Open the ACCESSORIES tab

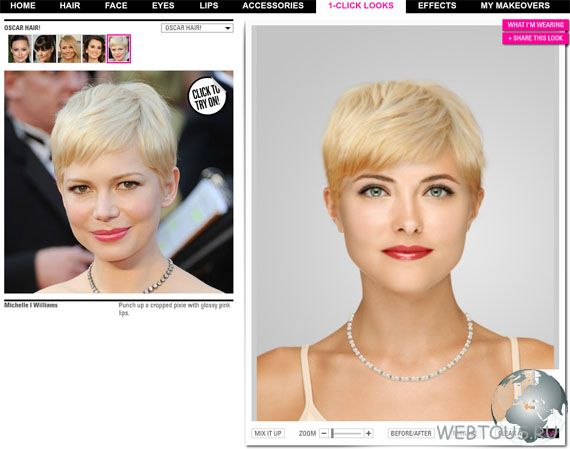point(273,6)
